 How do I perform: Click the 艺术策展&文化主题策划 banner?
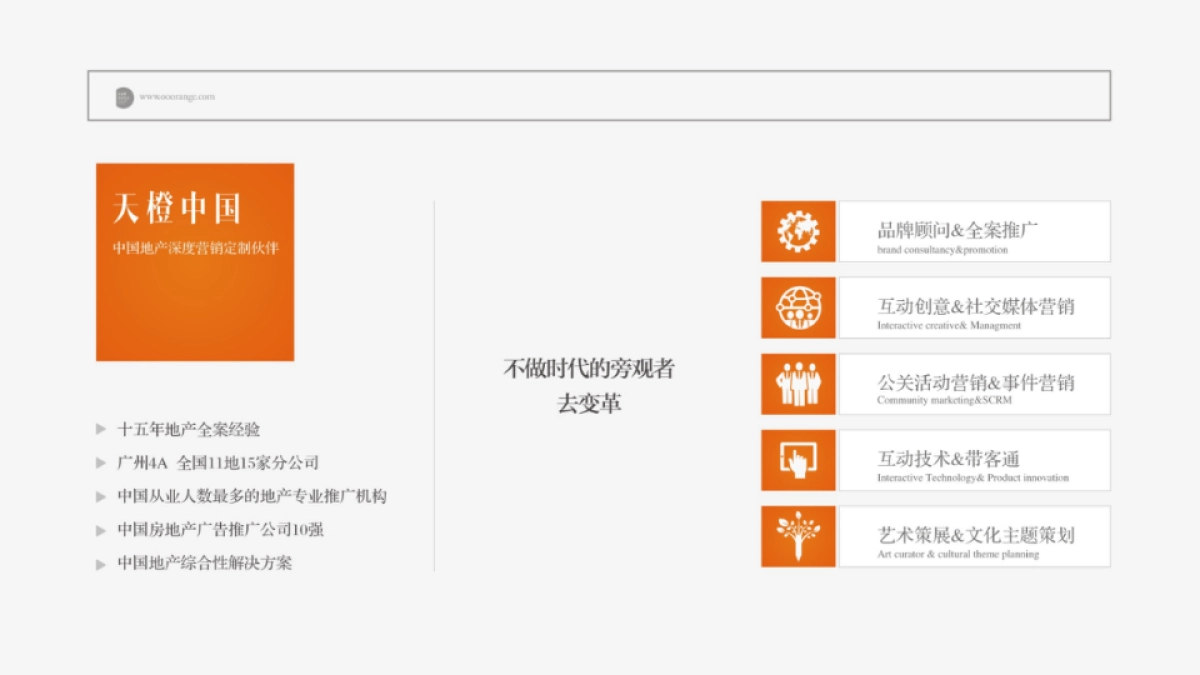[975, 536]
